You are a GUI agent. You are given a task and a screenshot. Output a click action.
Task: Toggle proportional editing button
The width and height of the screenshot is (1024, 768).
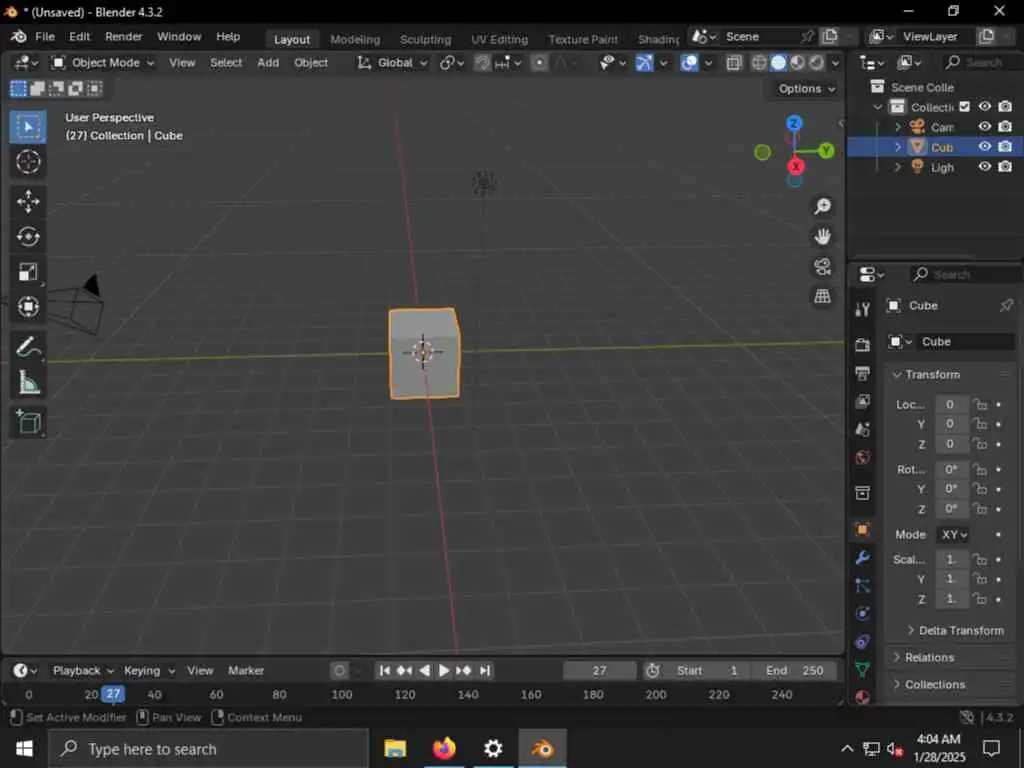pos(539,63)
